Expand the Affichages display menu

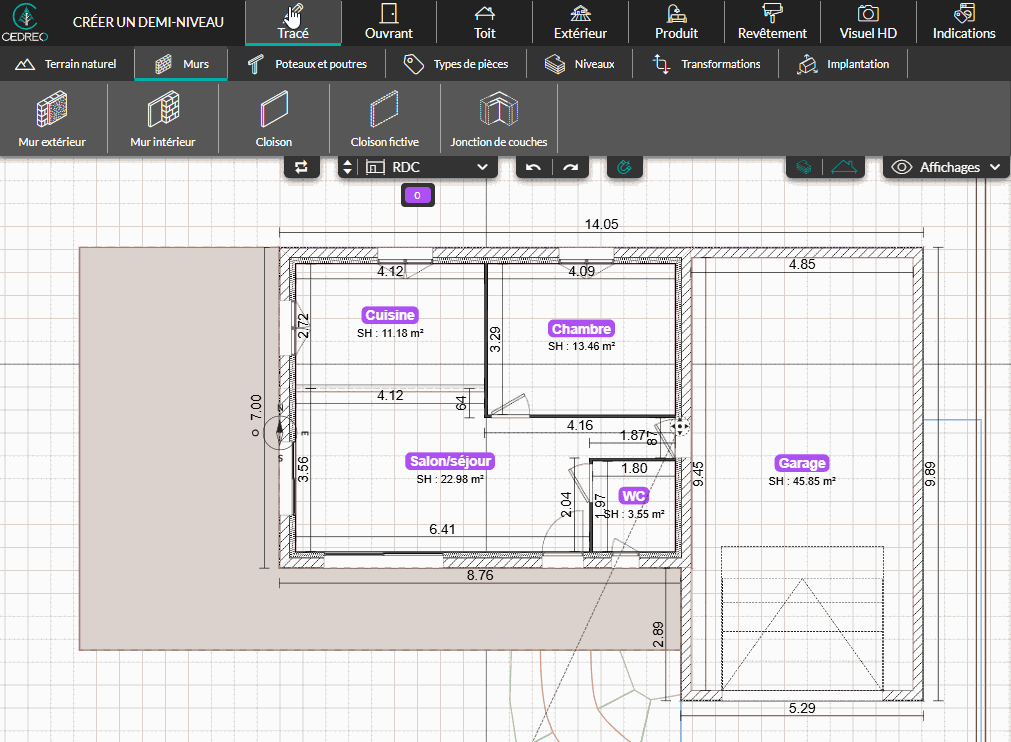pyautogui.click(x=947, y=167)
